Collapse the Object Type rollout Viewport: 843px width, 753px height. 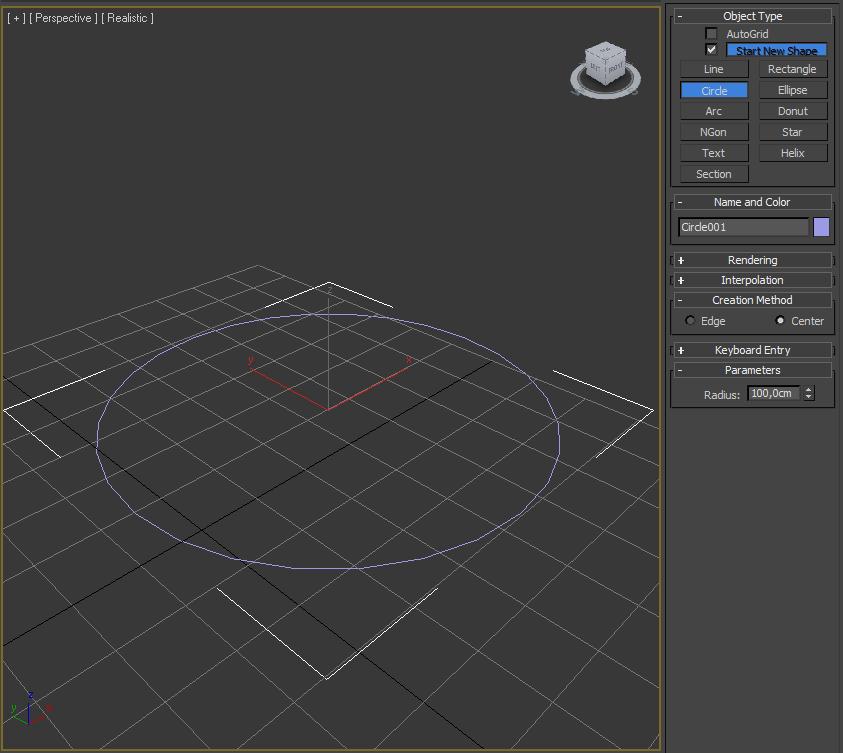point(752,16)
